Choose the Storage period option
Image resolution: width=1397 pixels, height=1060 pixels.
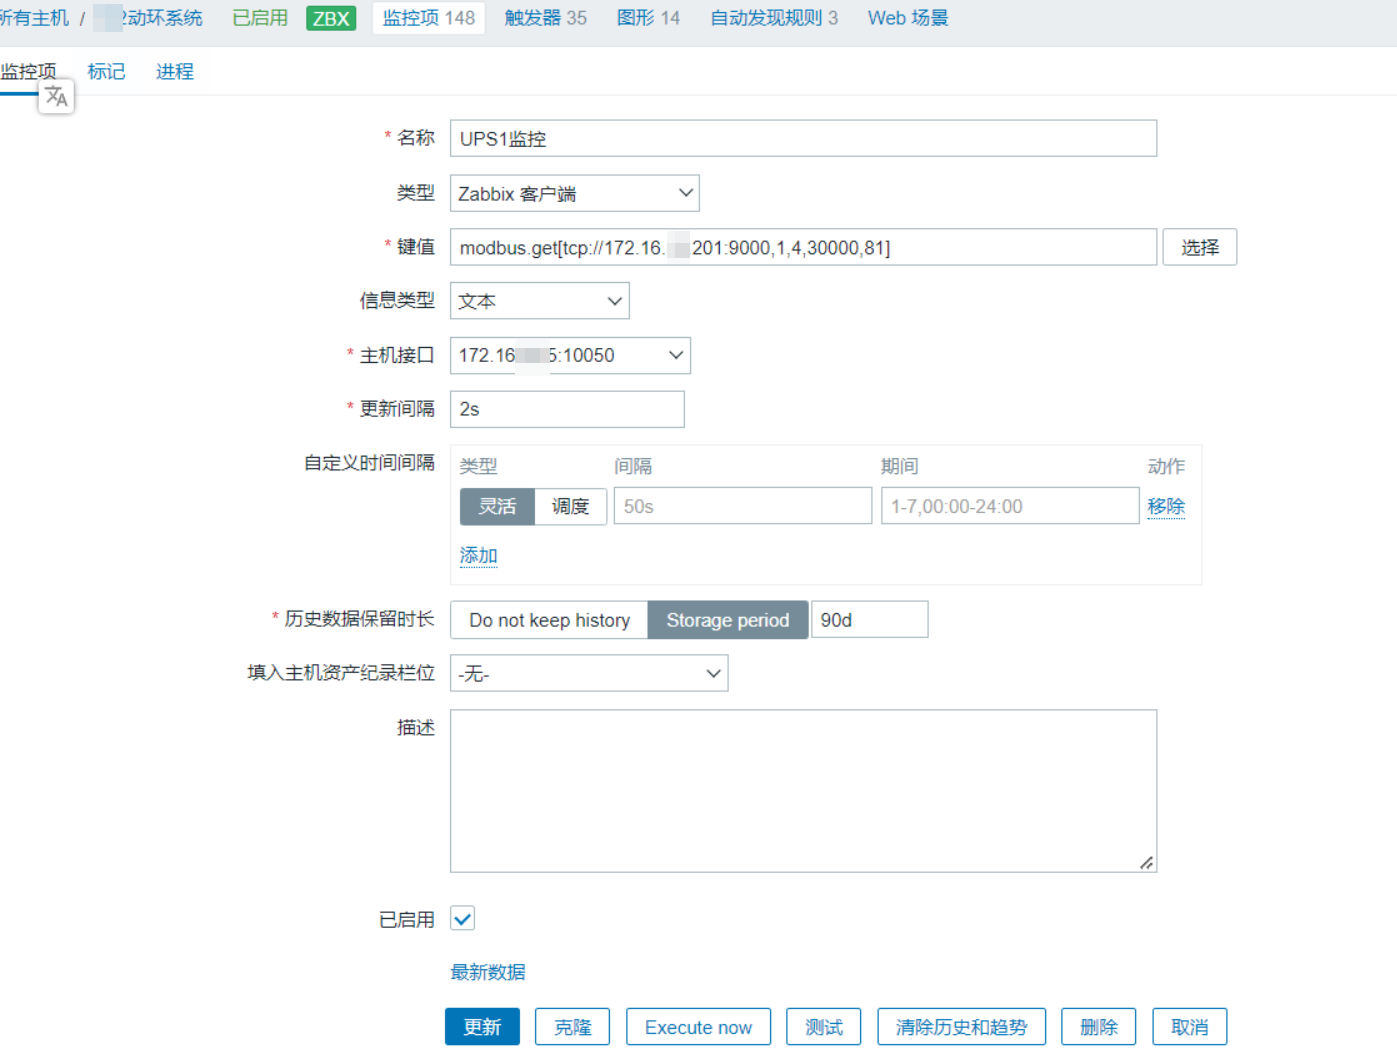[x=727, y=620]
